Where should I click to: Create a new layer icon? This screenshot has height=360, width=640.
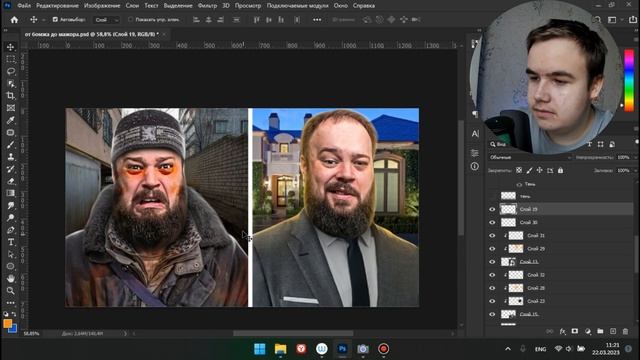tap(613, 331)
